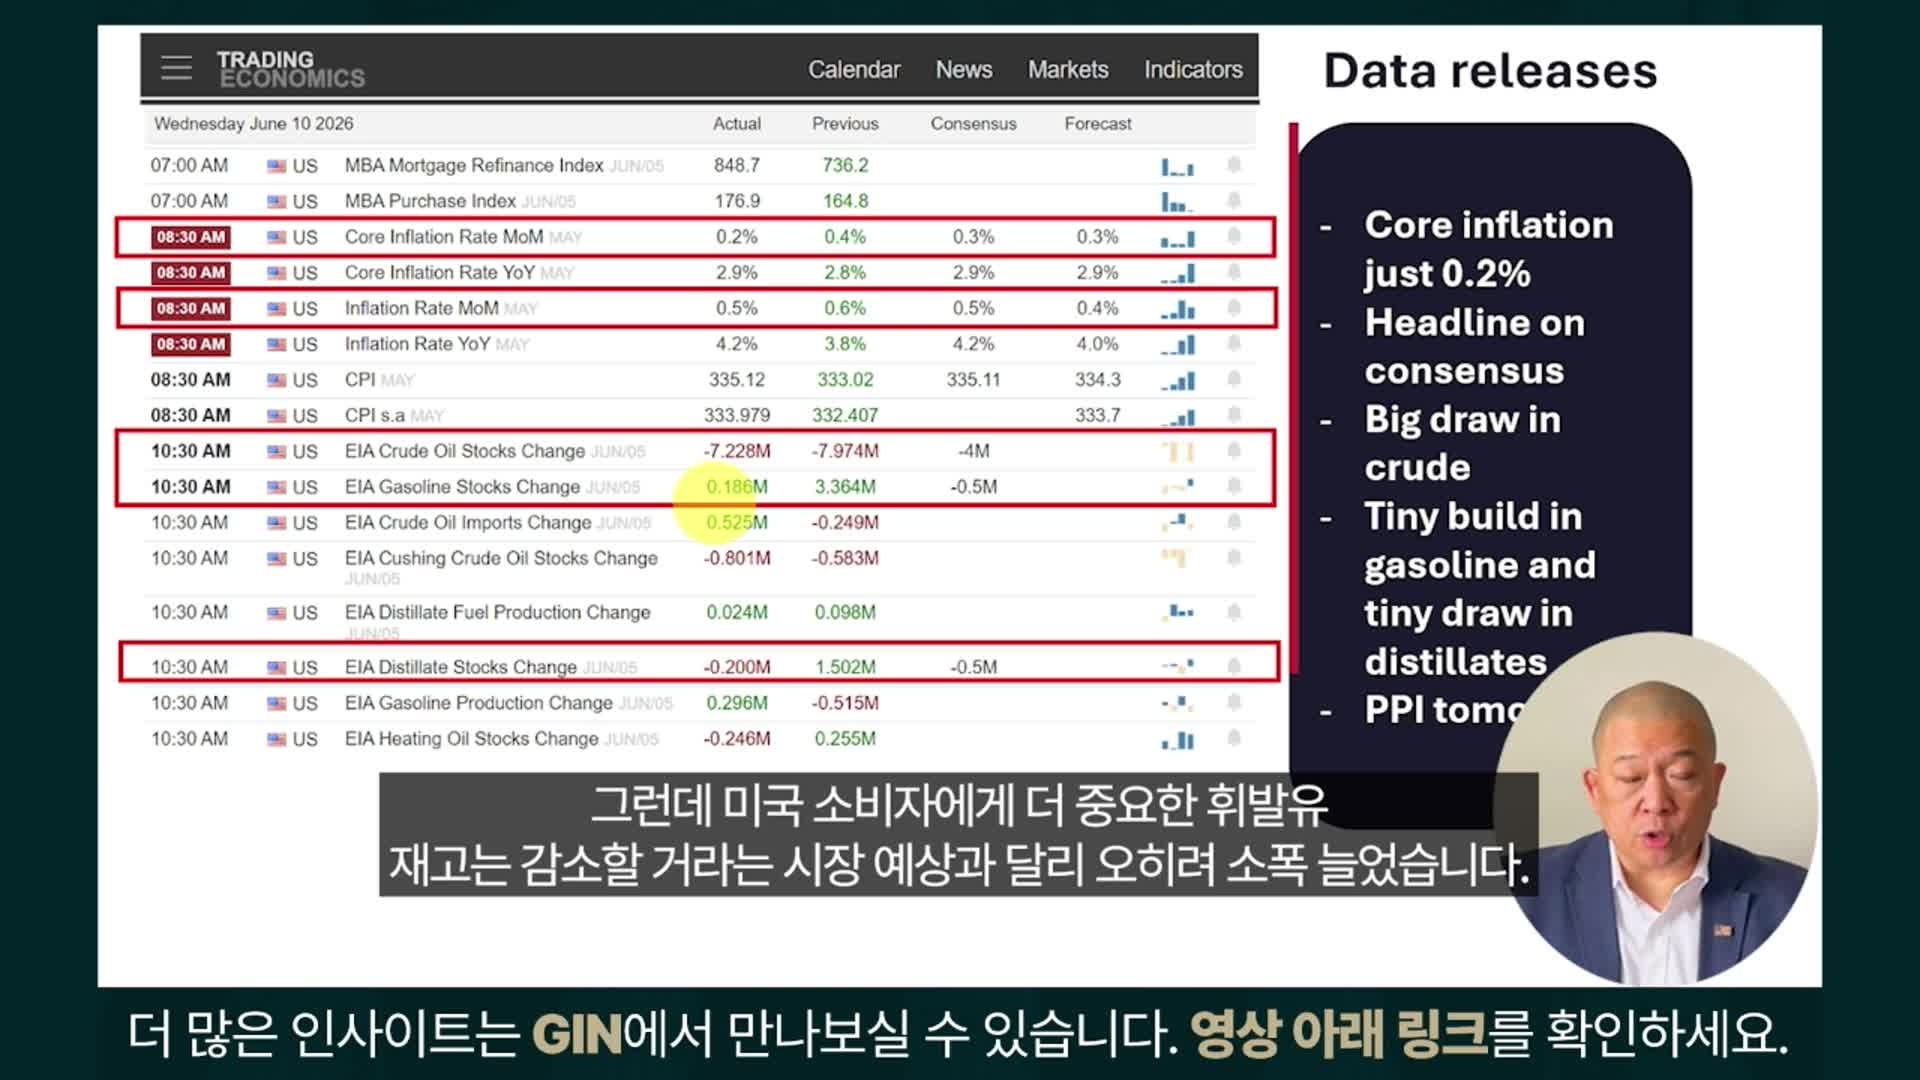
Task: Click the bell icon for MBA Purchase Index
Action: 1234,201
